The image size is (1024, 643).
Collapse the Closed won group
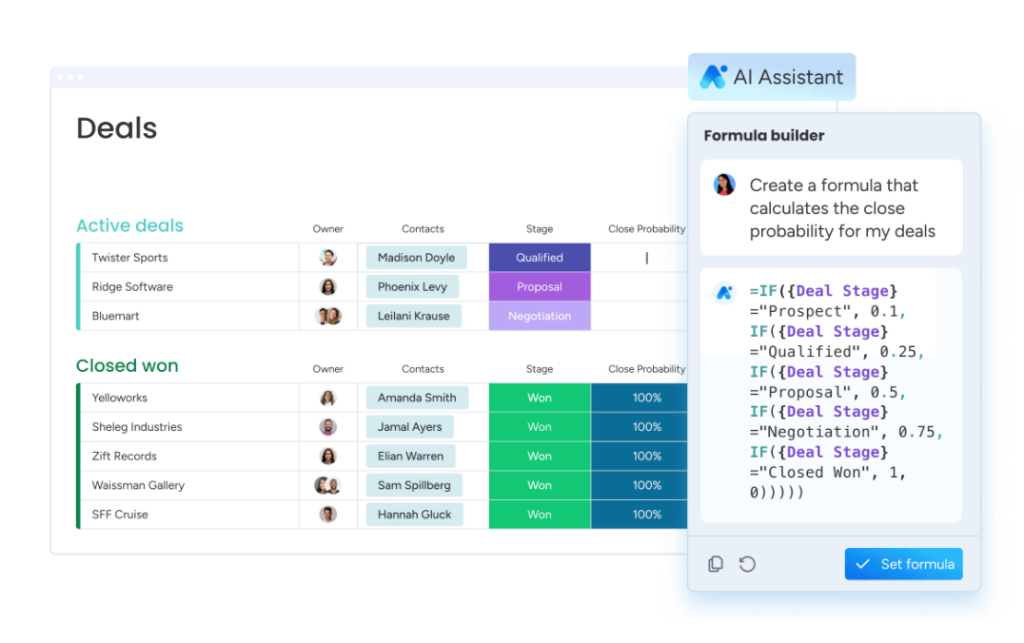click(127, 366)
